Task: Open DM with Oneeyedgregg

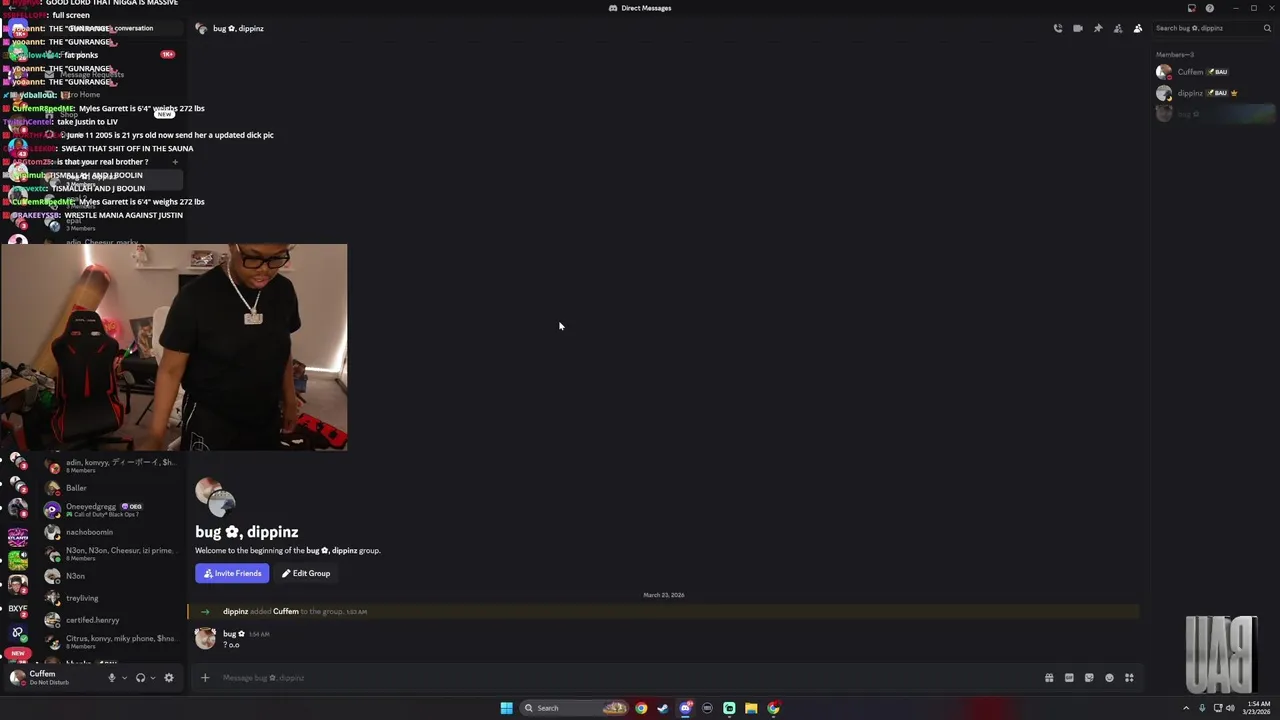Action: [x=110, y=510]
